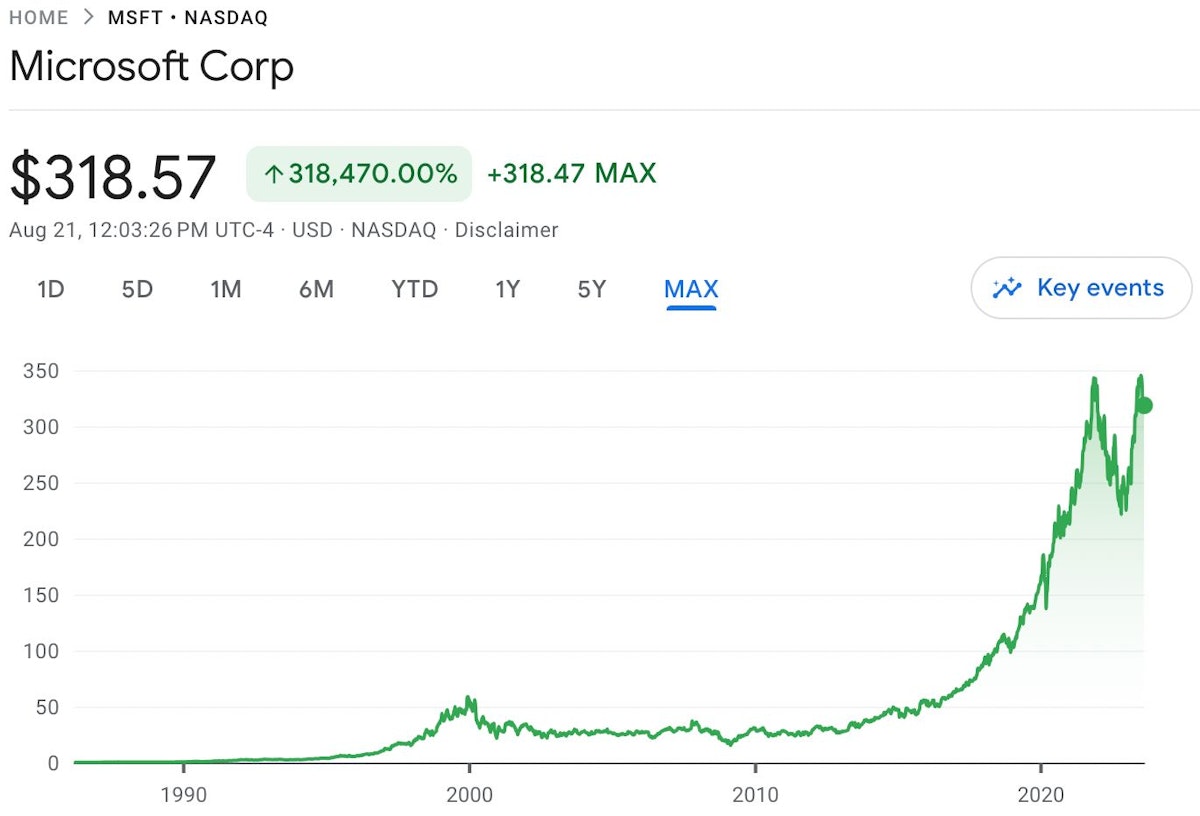Select the 5D time range

point(137,290)
